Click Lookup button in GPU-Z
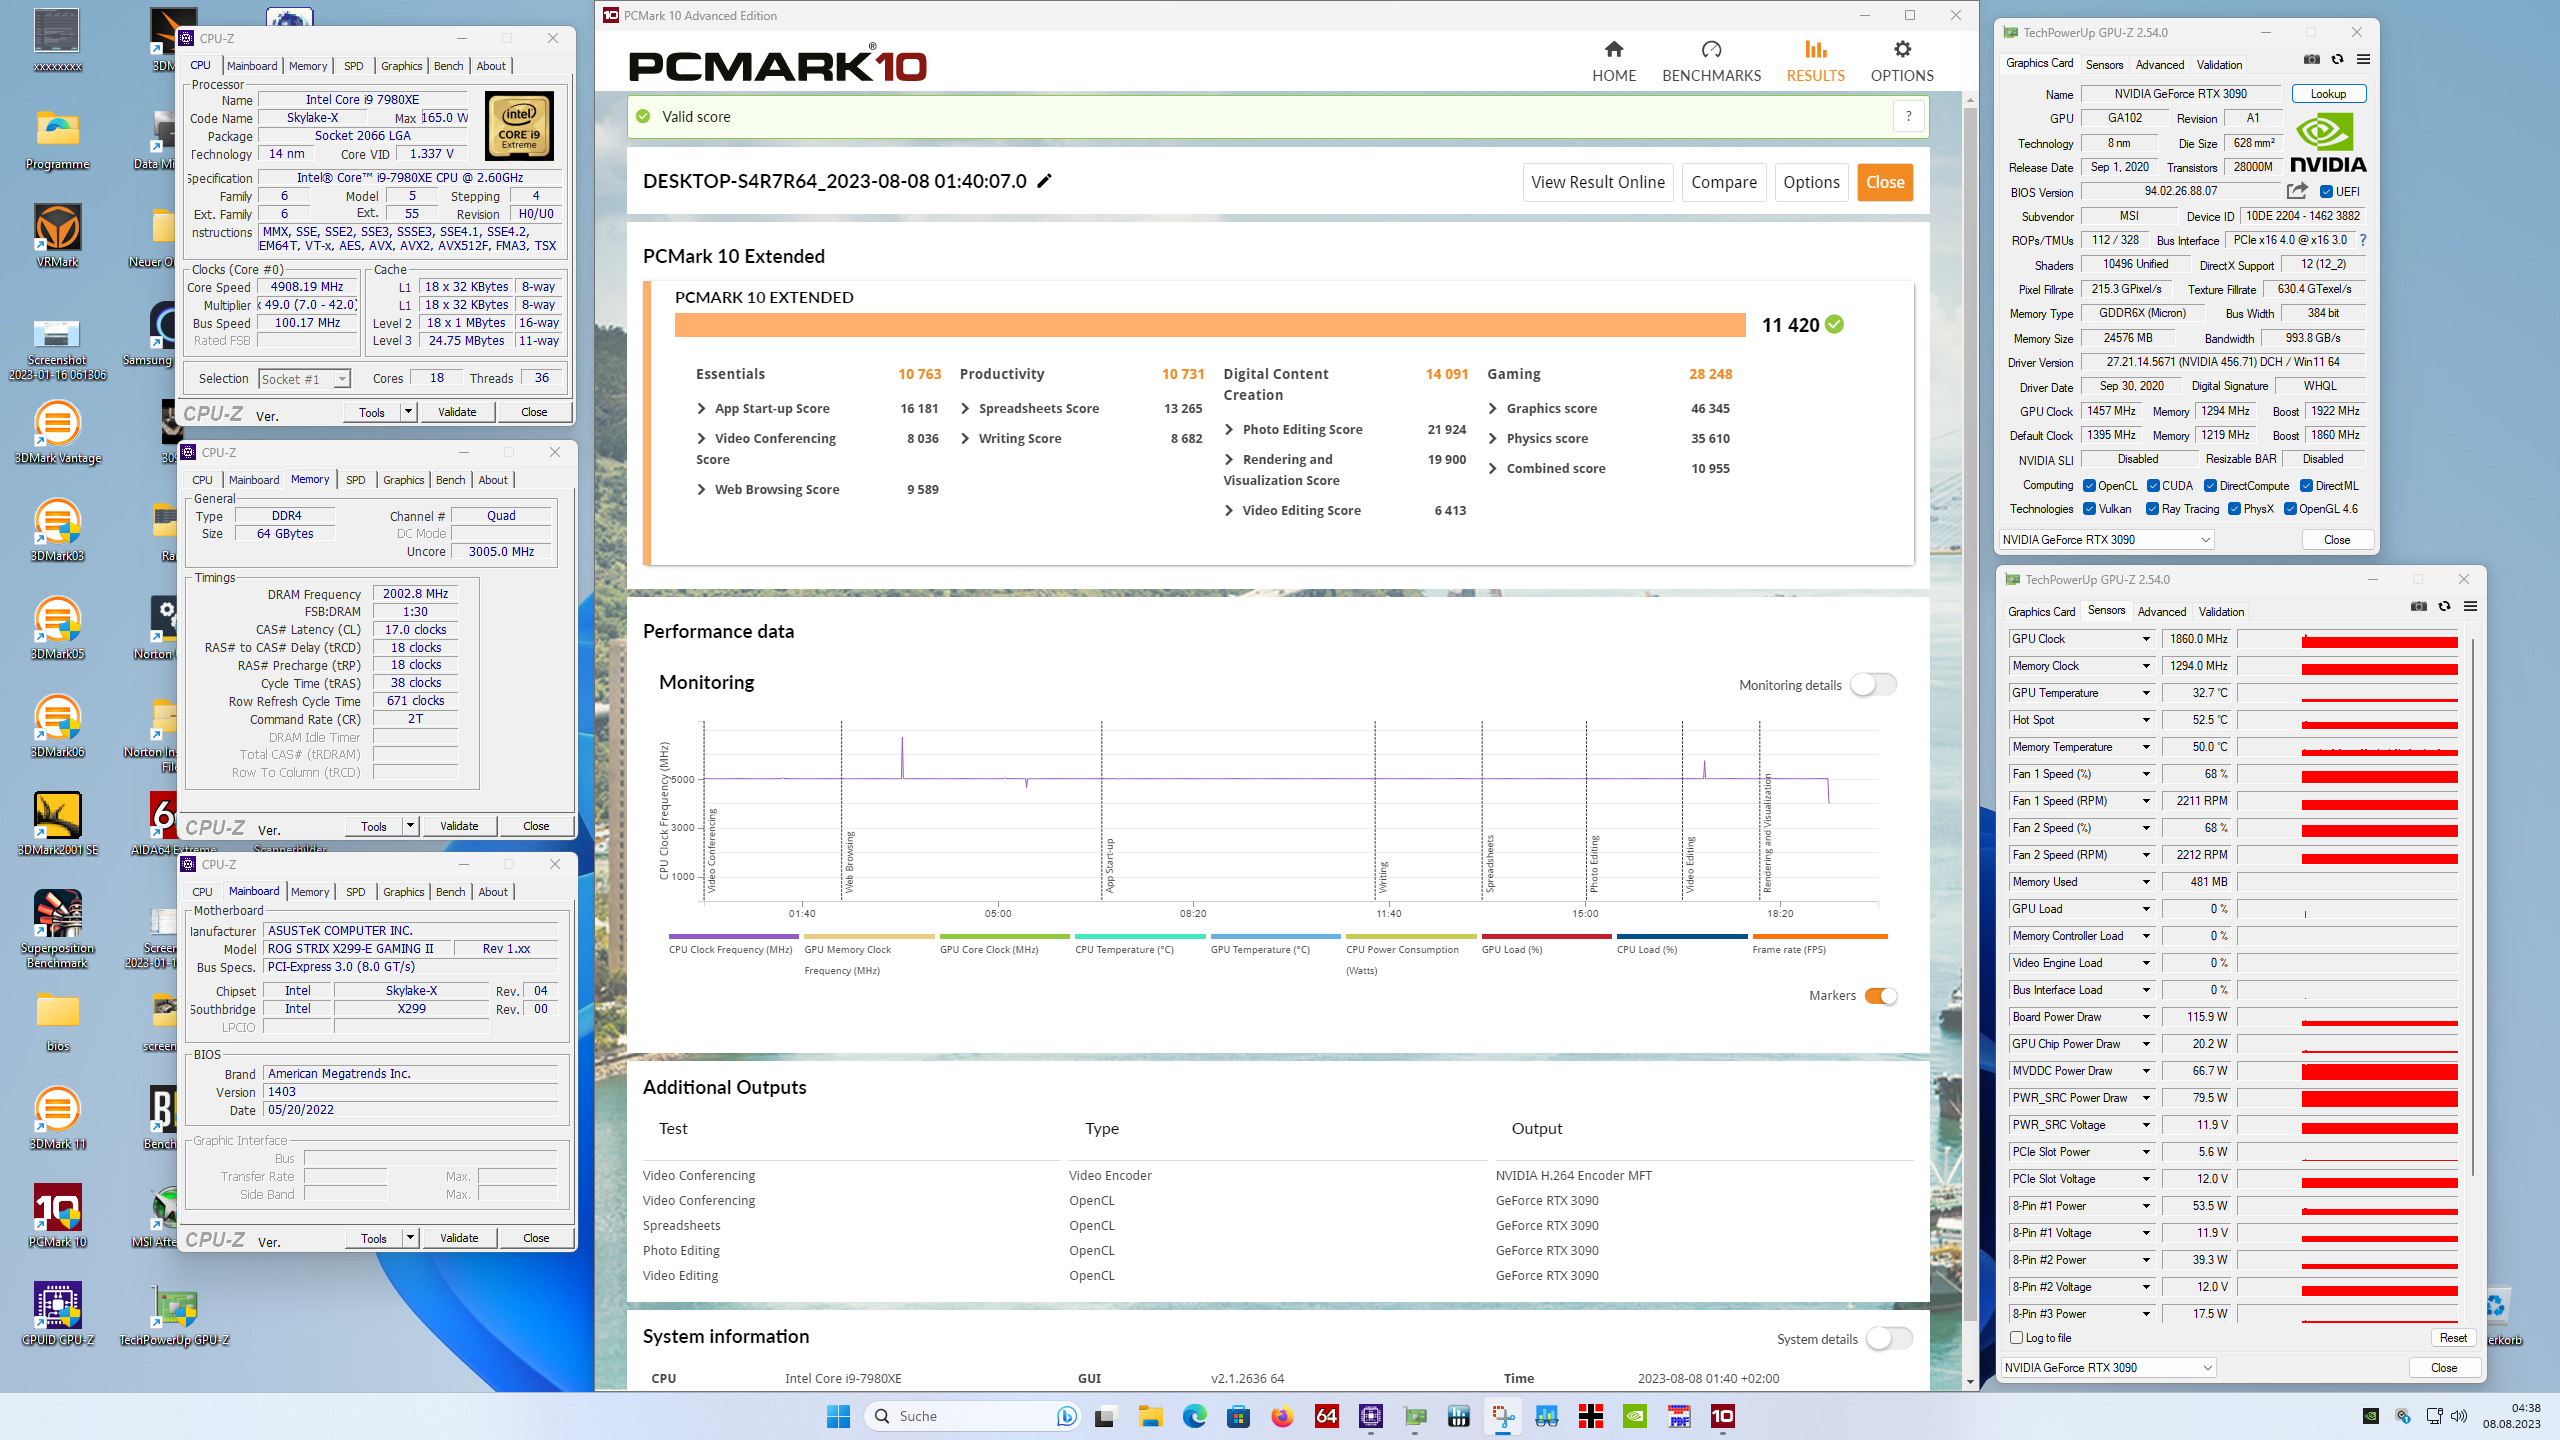This screenshot has height=1440, width=2560. pyautogui.click(x=2328, y=94)
